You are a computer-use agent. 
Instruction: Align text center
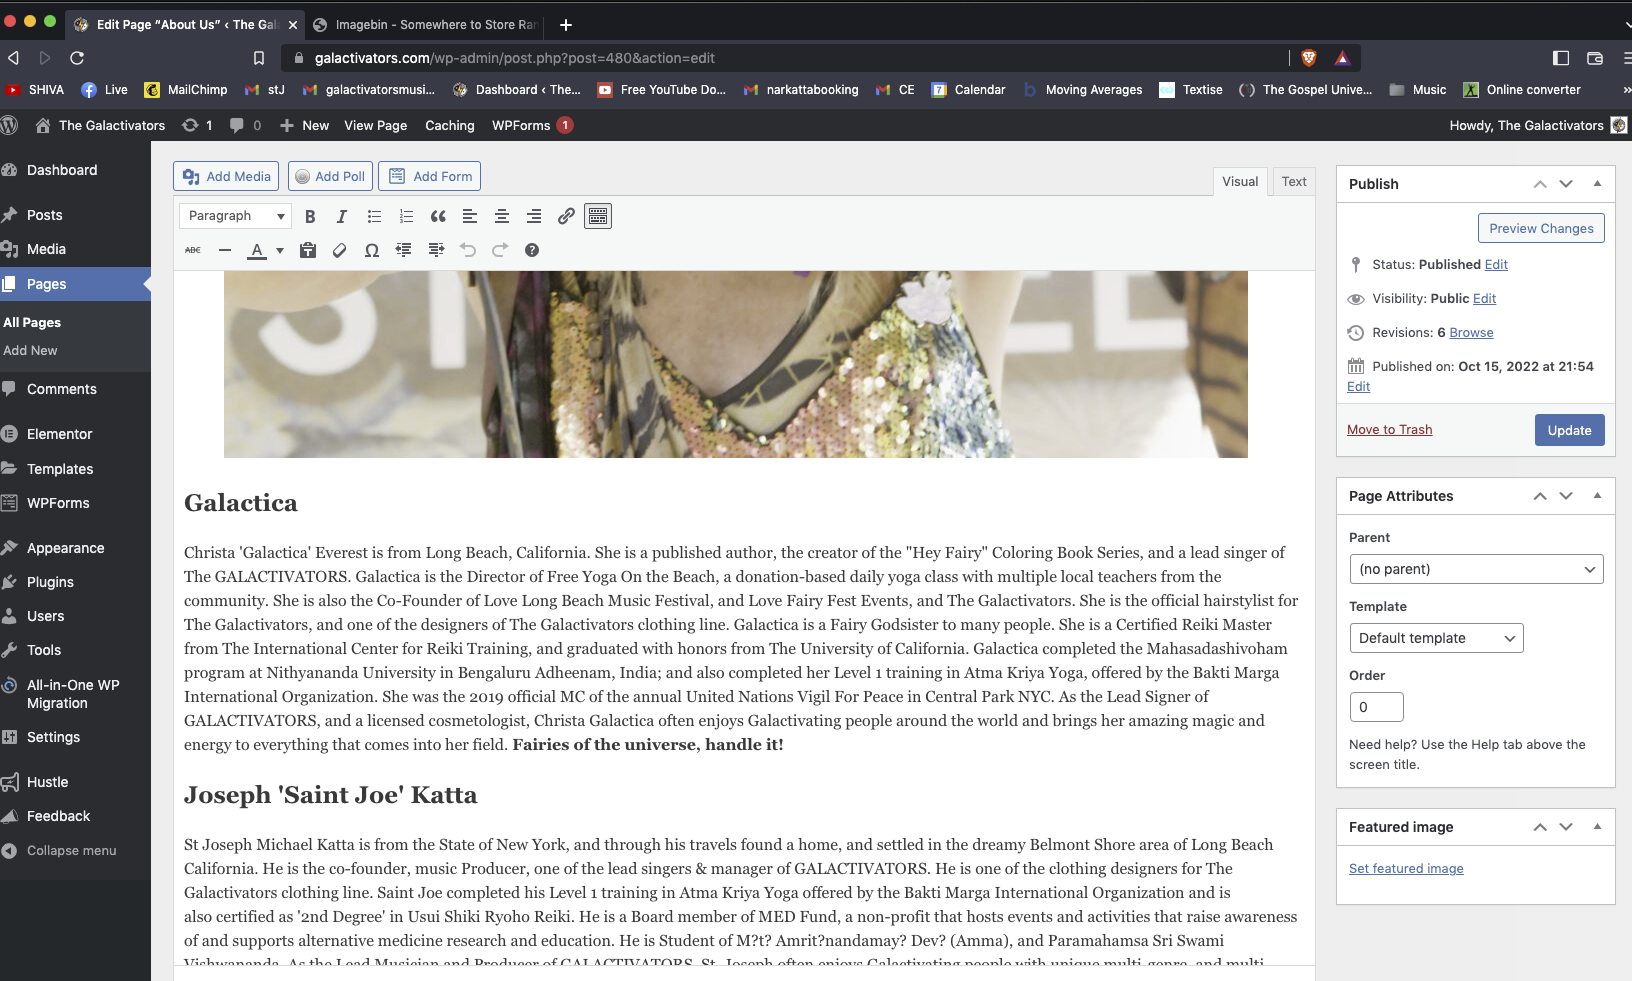(x=502, y=216)
